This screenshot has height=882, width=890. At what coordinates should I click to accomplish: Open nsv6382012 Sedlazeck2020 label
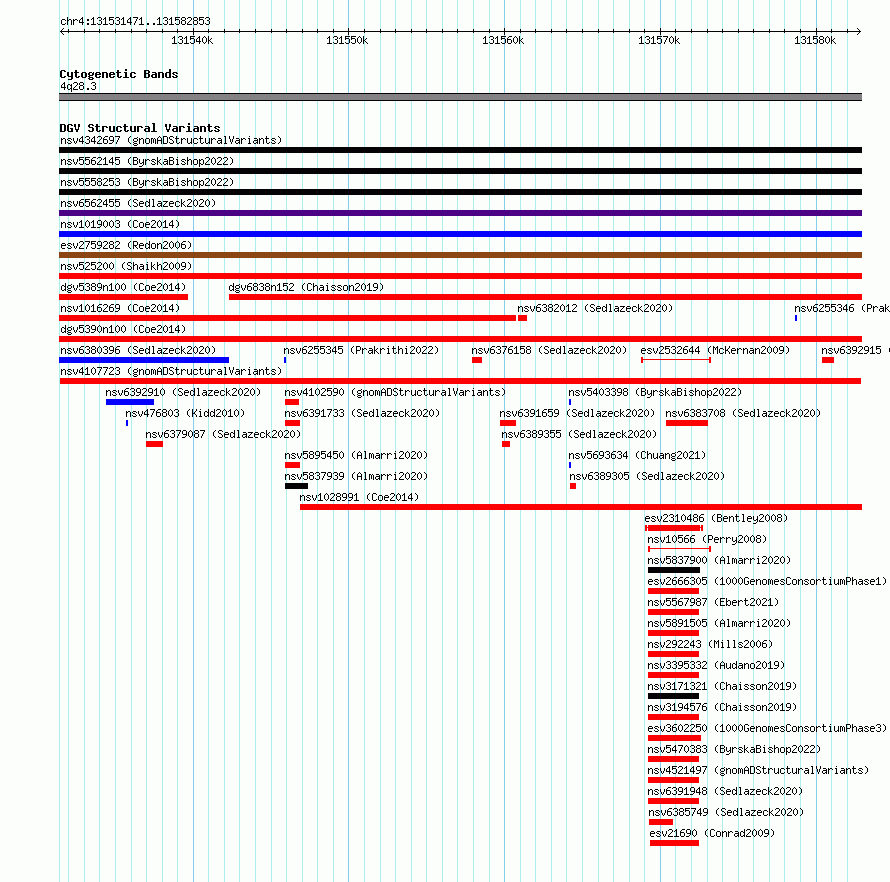tap(595, 308)
